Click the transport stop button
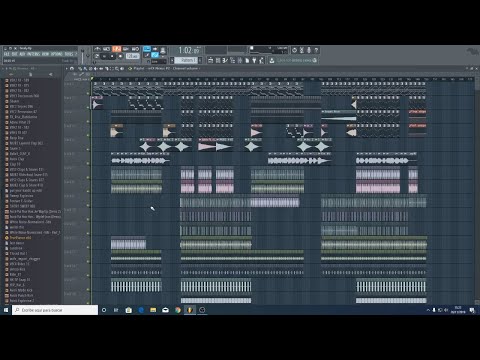The width and height of the screenshot is (480, 360). click(x=112, y=56)
